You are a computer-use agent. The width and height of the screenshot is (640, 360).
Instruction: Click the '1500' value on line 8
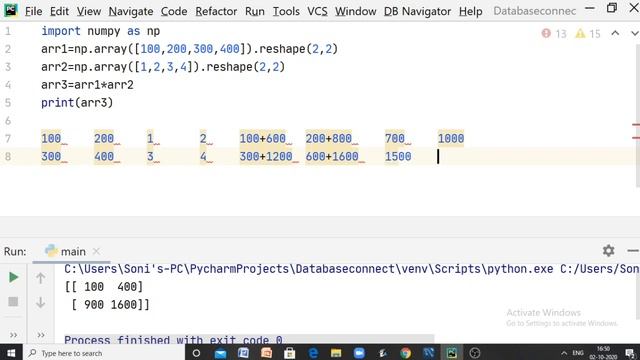398,156
